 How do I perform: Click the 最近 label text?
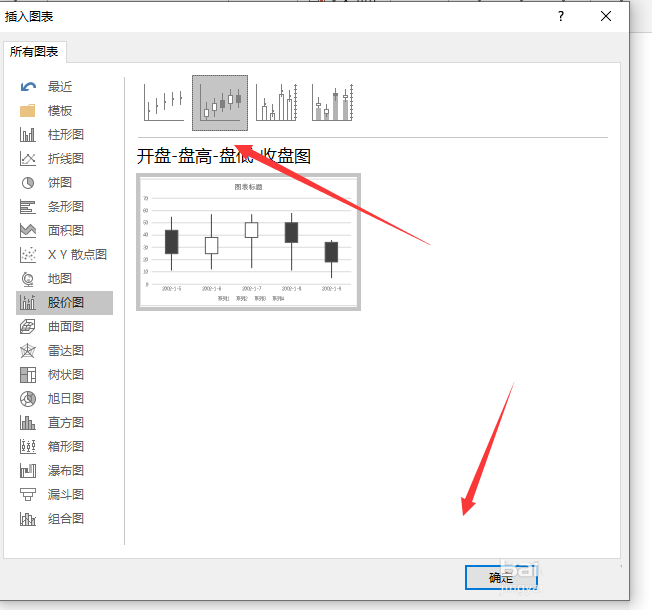[60, 86]
